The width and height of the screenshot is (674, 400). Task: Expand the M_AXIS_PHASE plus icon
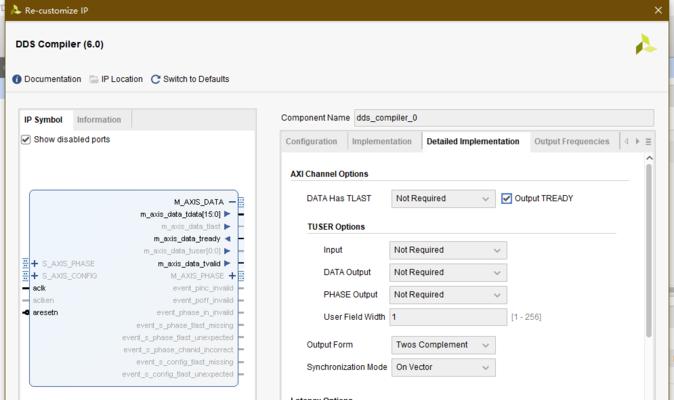(232, 275)
